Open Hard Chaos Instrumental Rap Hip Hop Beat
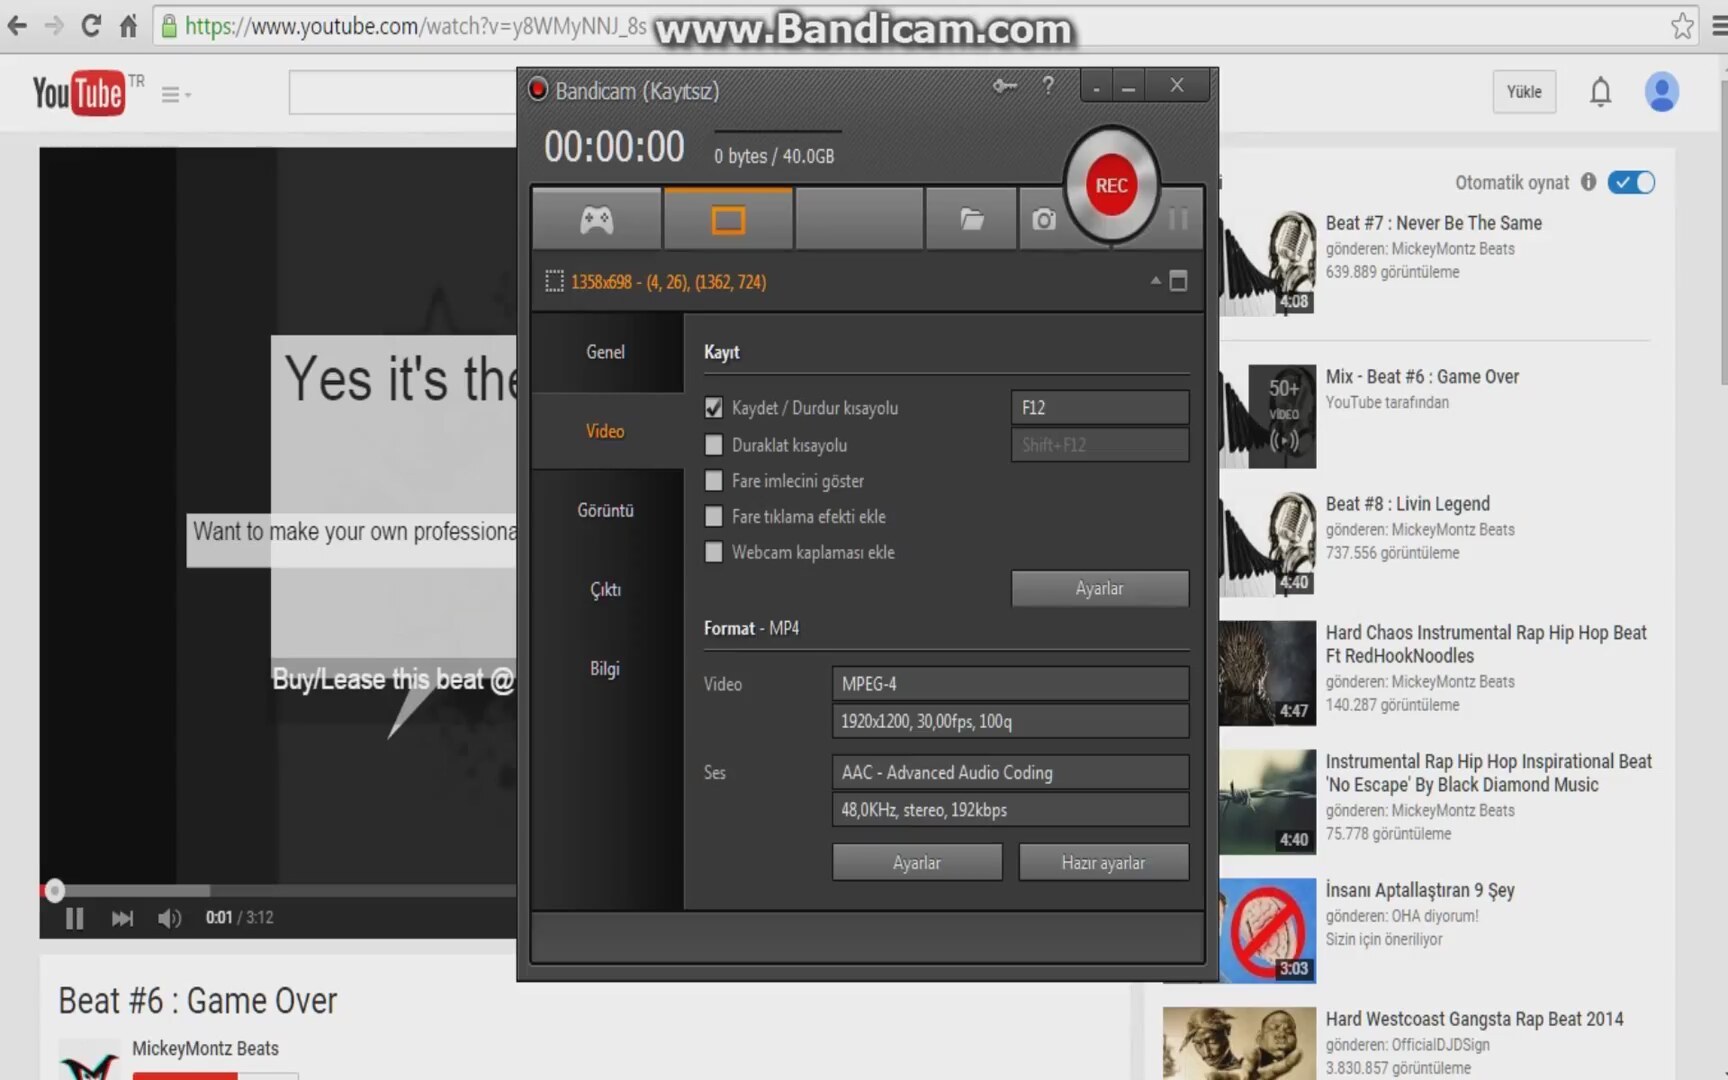Viewport: 1728px width, 1080px height. pyautogui.click(x=1486, y=644)
